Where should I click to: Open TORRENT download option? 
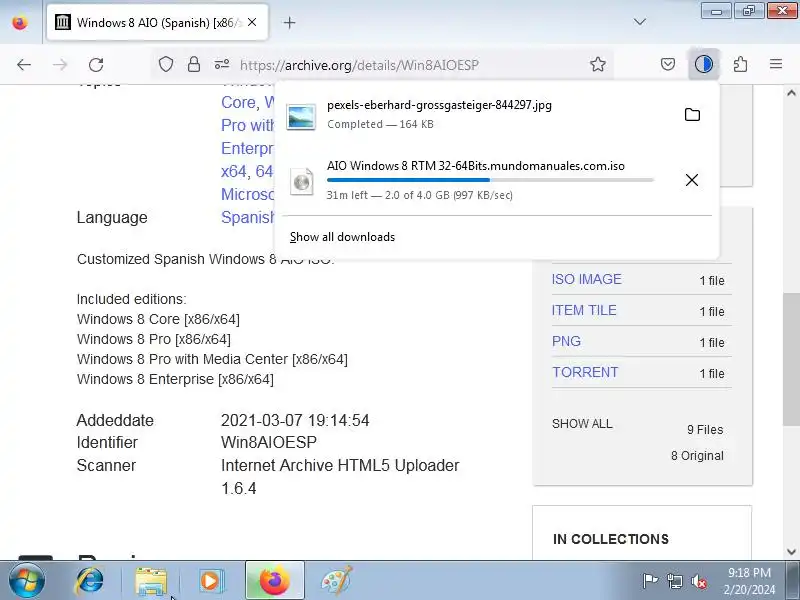point(585,372)
